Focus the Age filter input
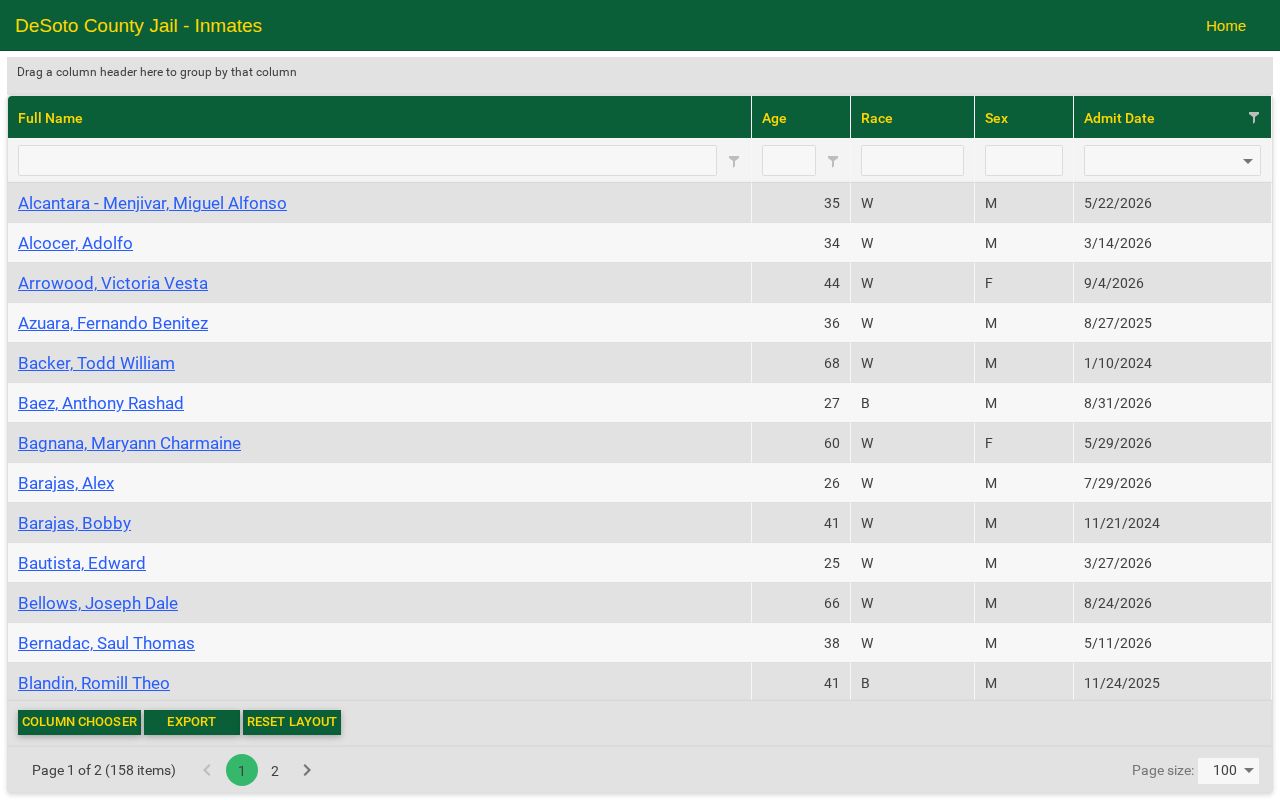 tap(789, 161)
